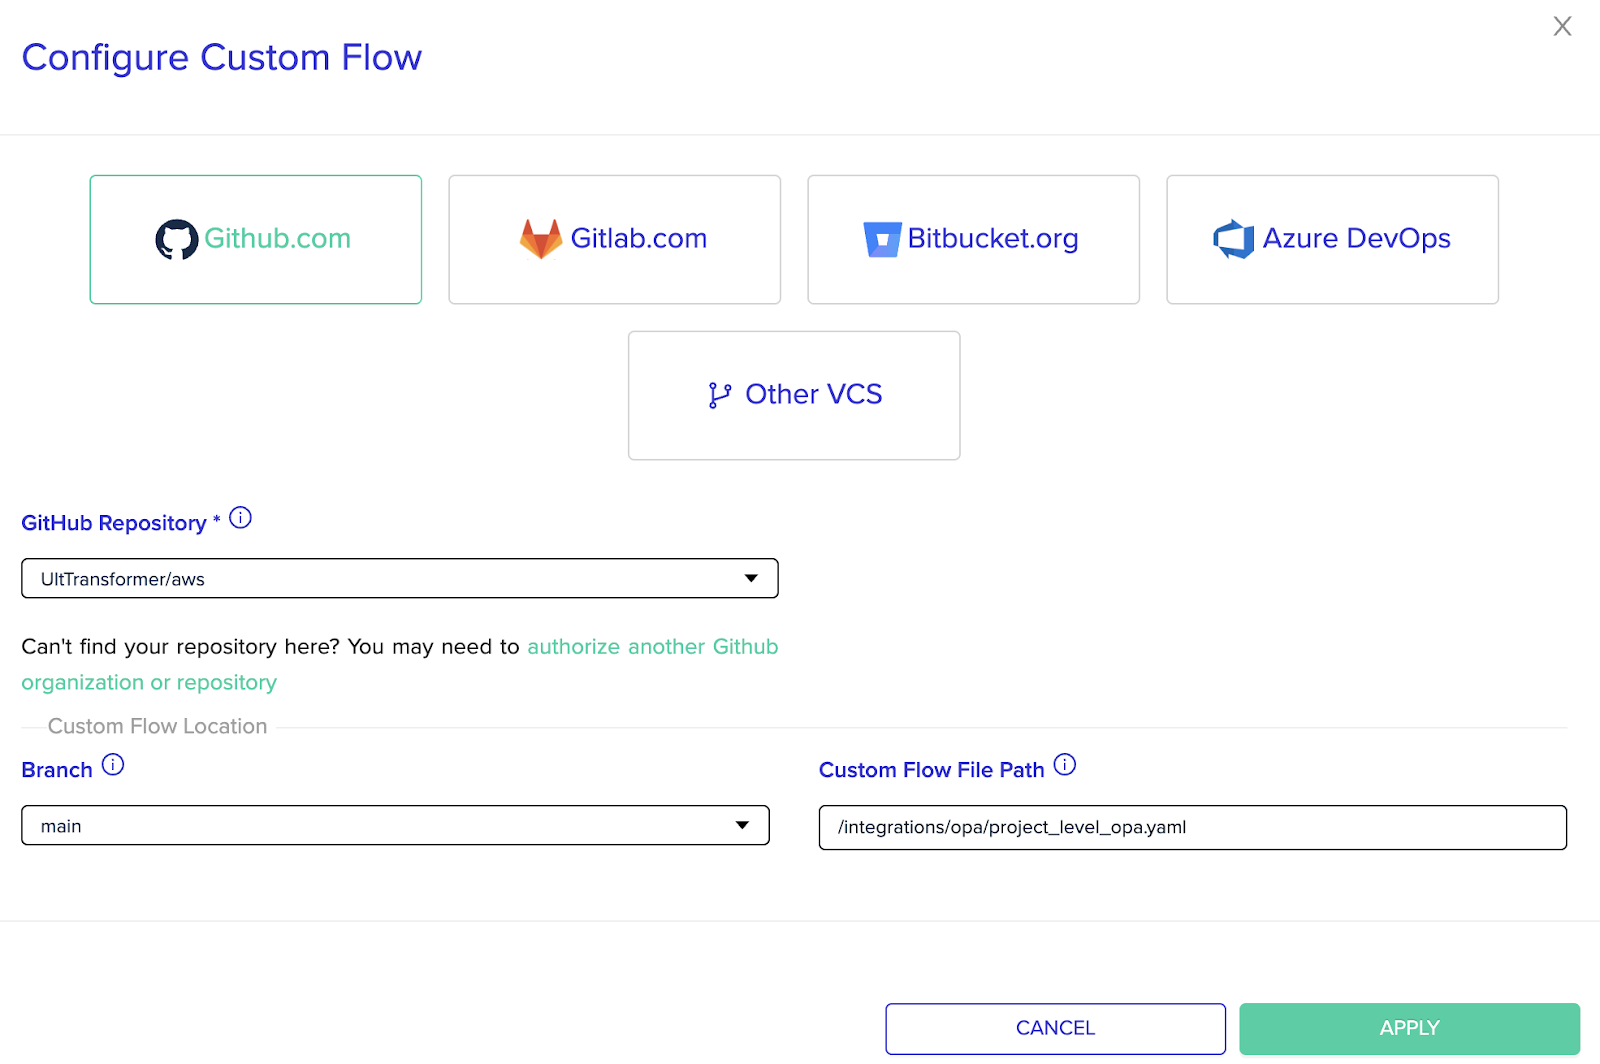Expand the repository selector arrow for UltTransformer/aws
The image size is (1600, 1064).
point(751,578)
